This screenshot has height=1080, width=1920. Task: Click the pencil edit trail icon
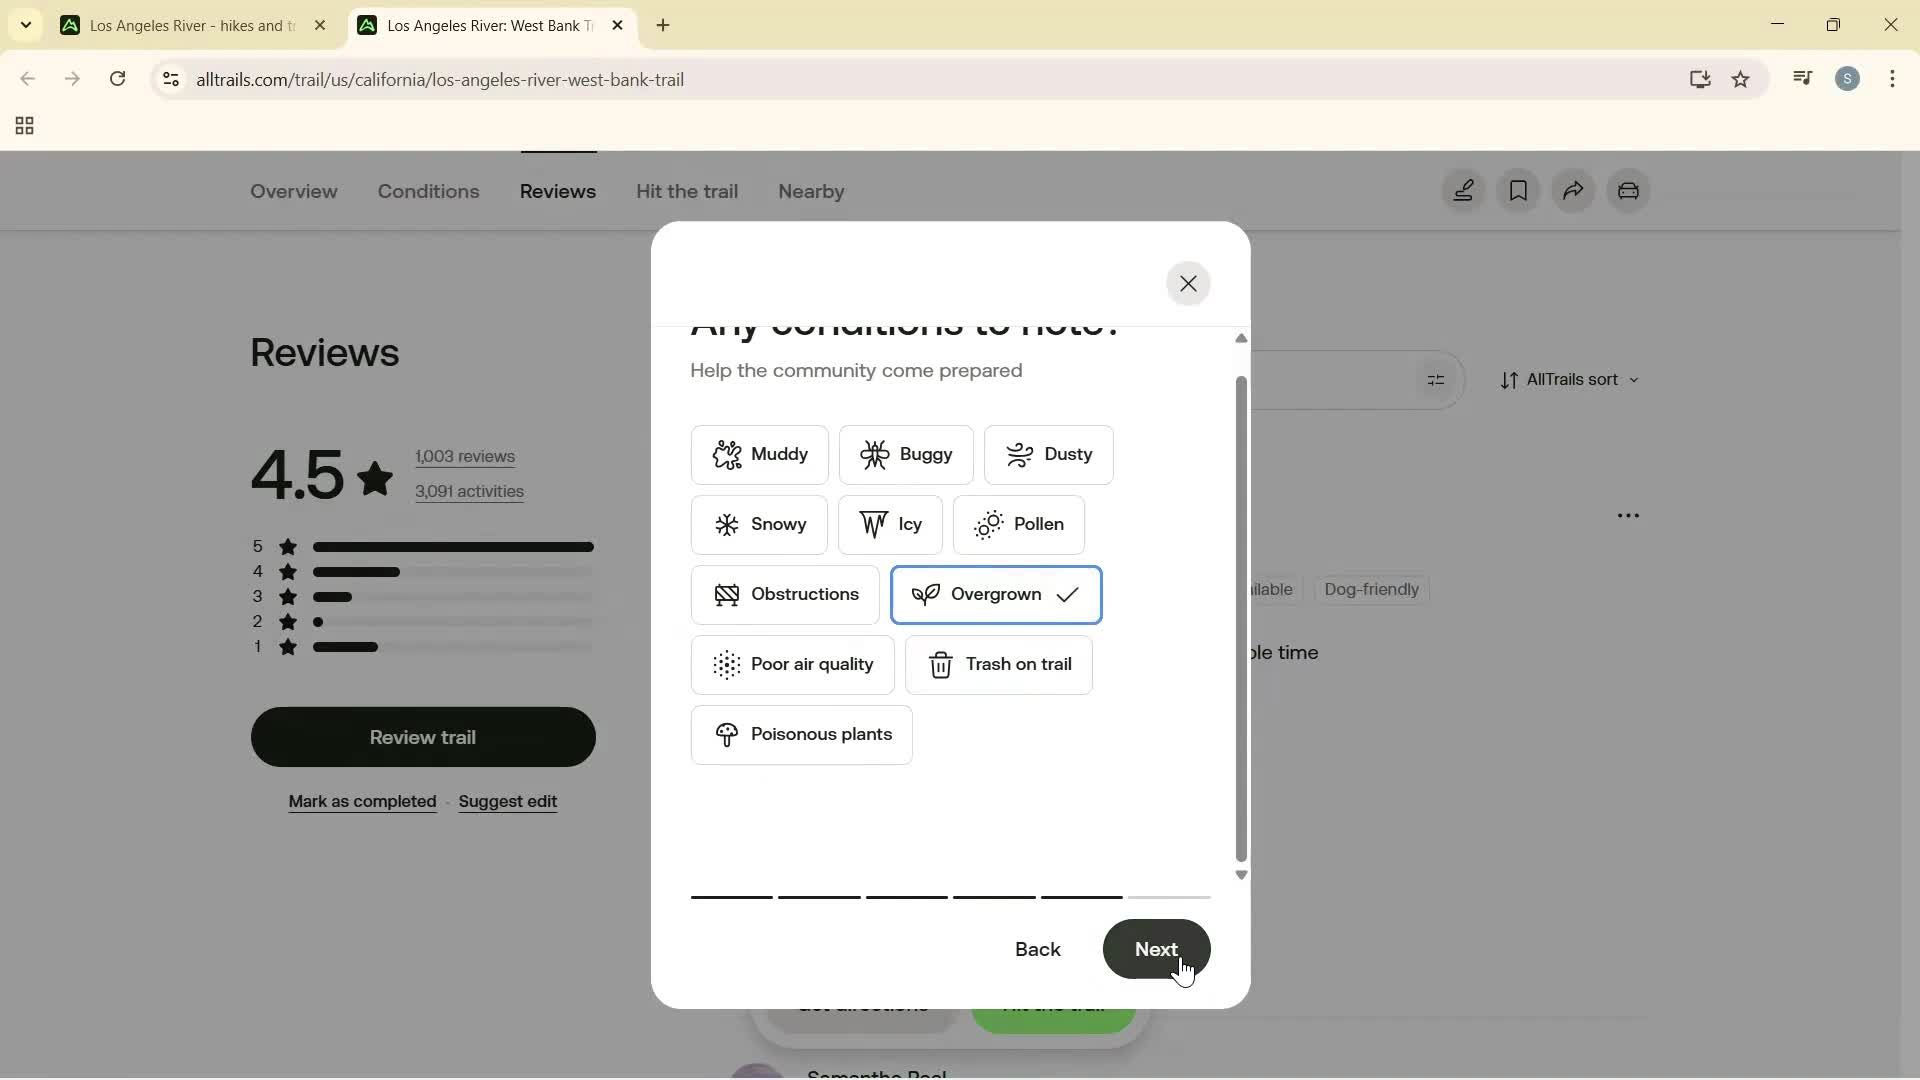click(x=1463, y=191)
